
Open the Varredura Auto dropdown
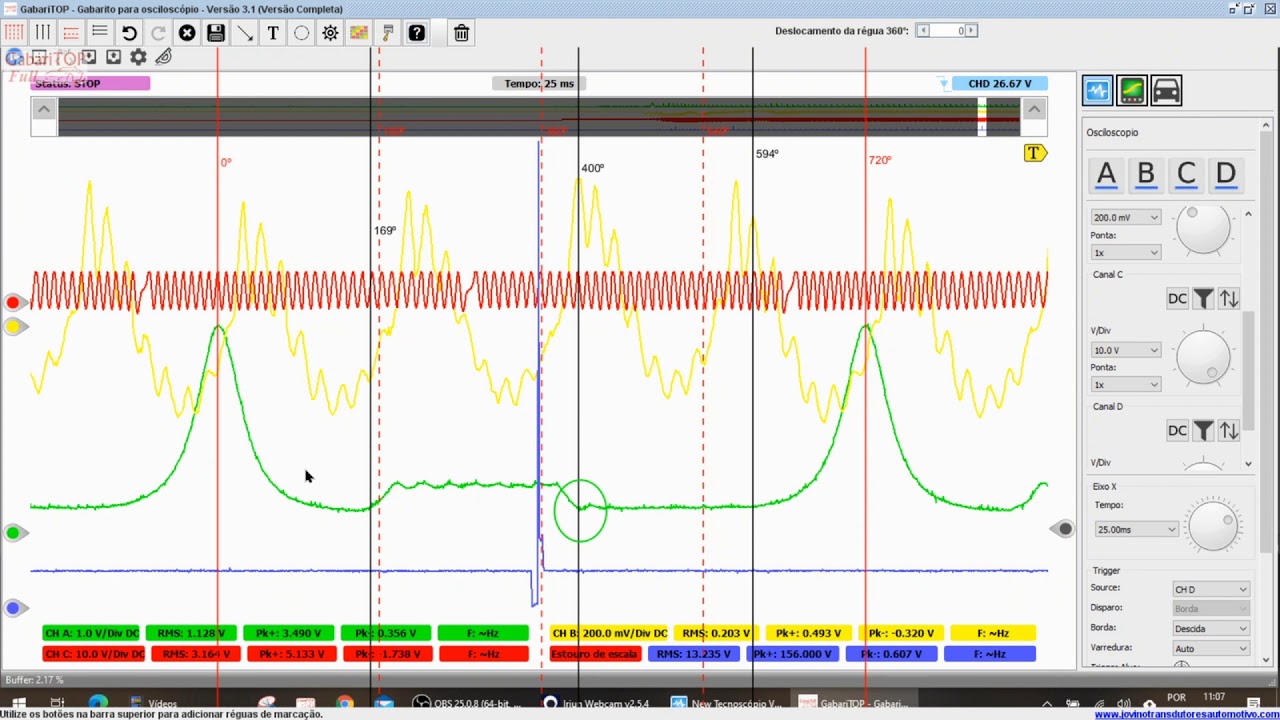tap(1210, 649)
